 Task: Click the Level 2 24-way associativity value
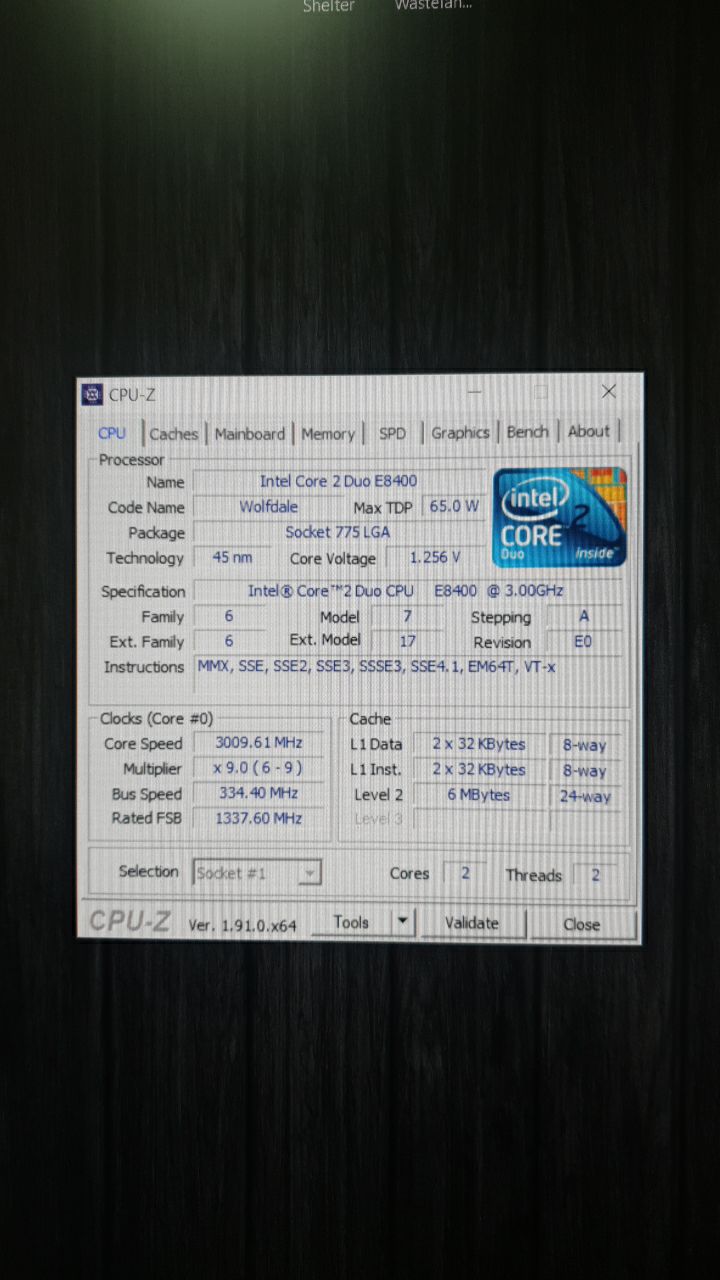point(585,797)
